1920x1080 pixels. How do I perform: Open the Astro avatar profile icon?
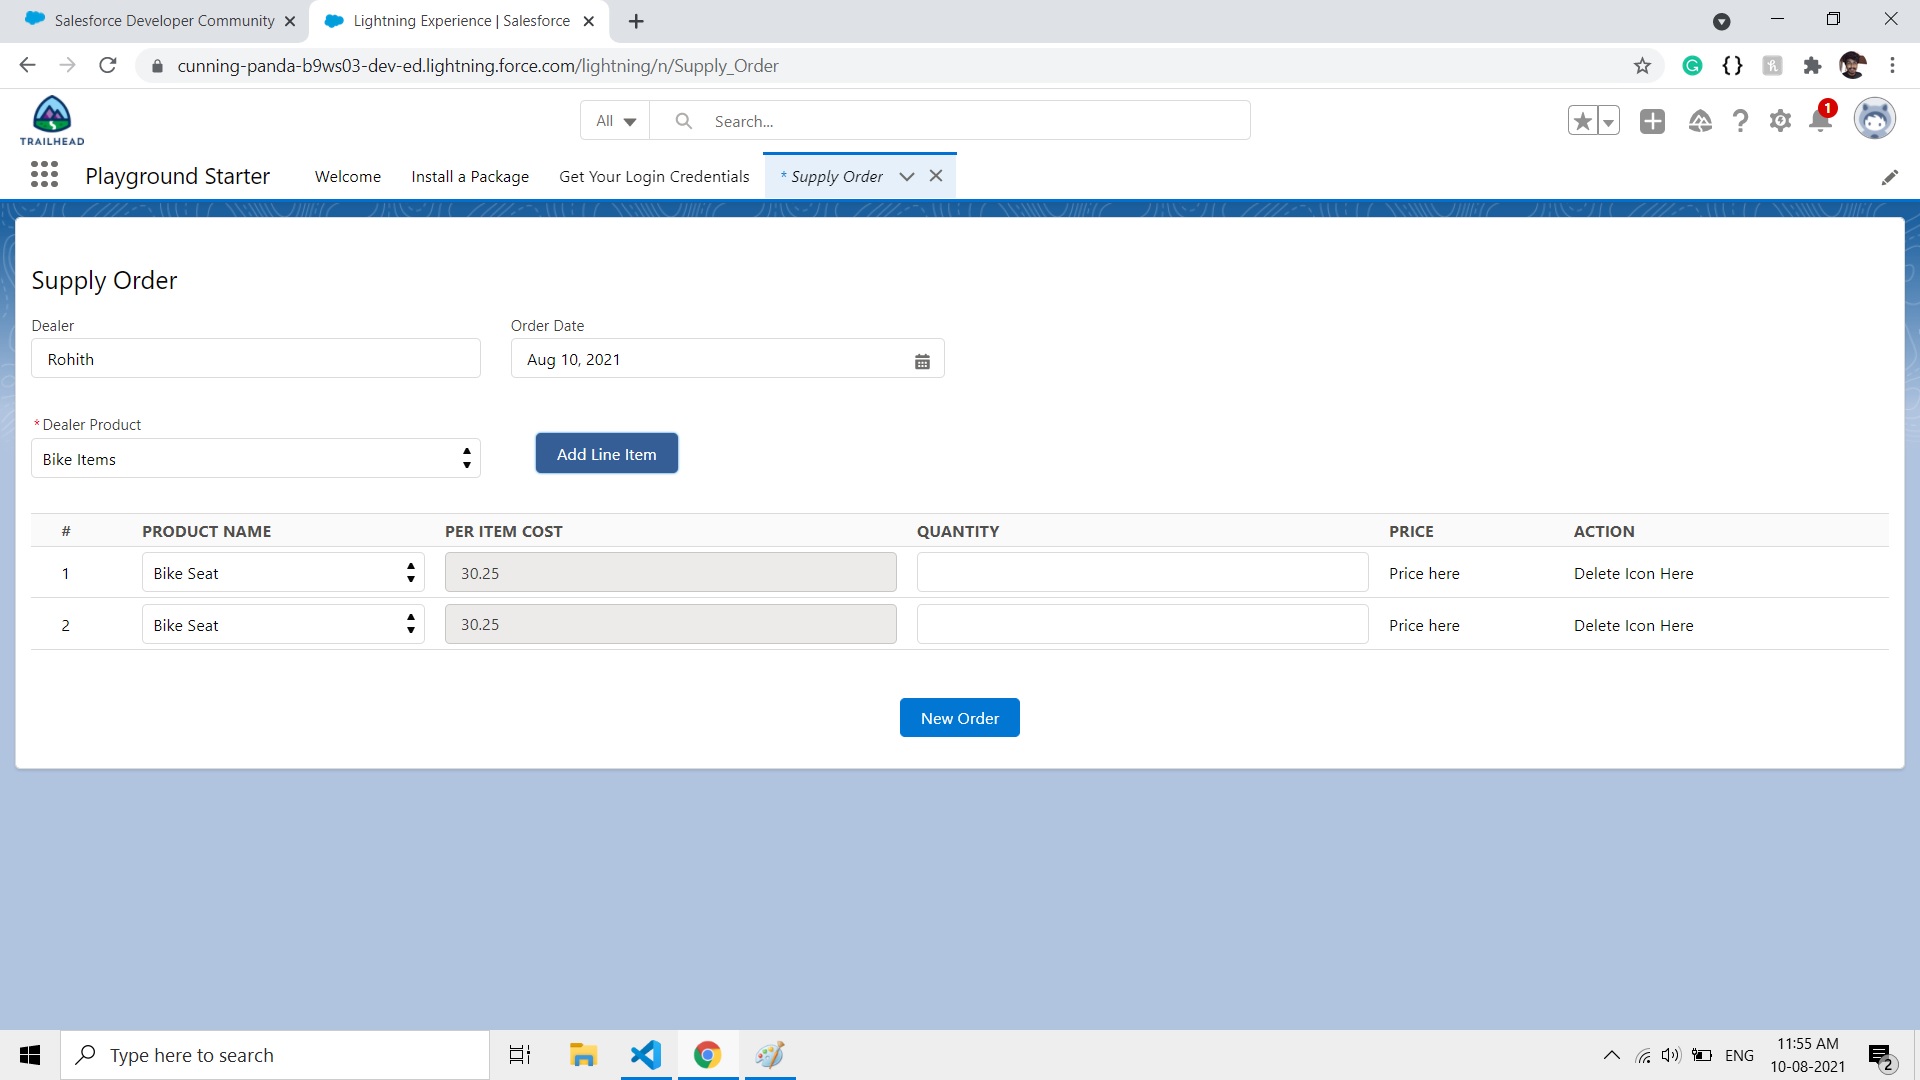(x=1876, y=119)
